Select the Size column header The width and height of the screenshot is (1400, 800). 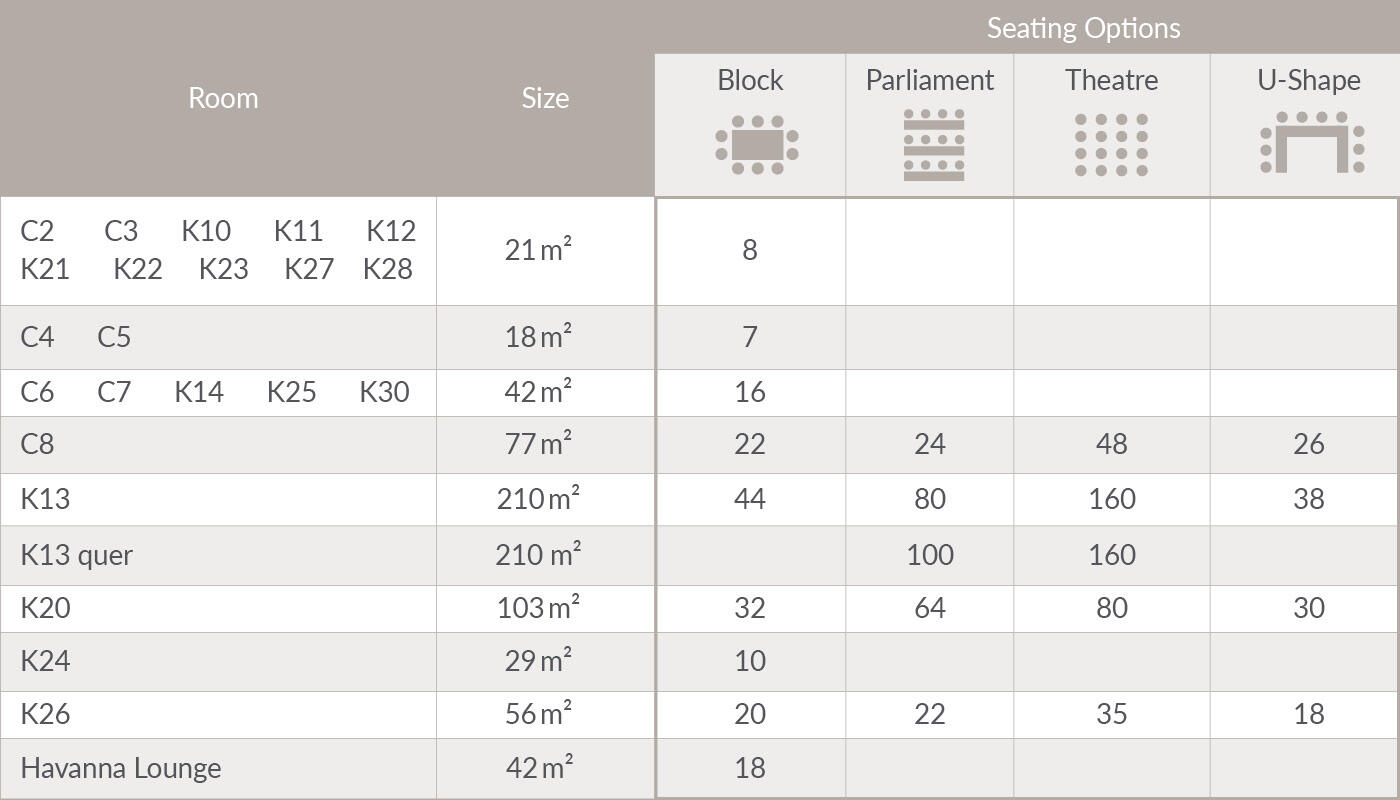click(545, 98)
